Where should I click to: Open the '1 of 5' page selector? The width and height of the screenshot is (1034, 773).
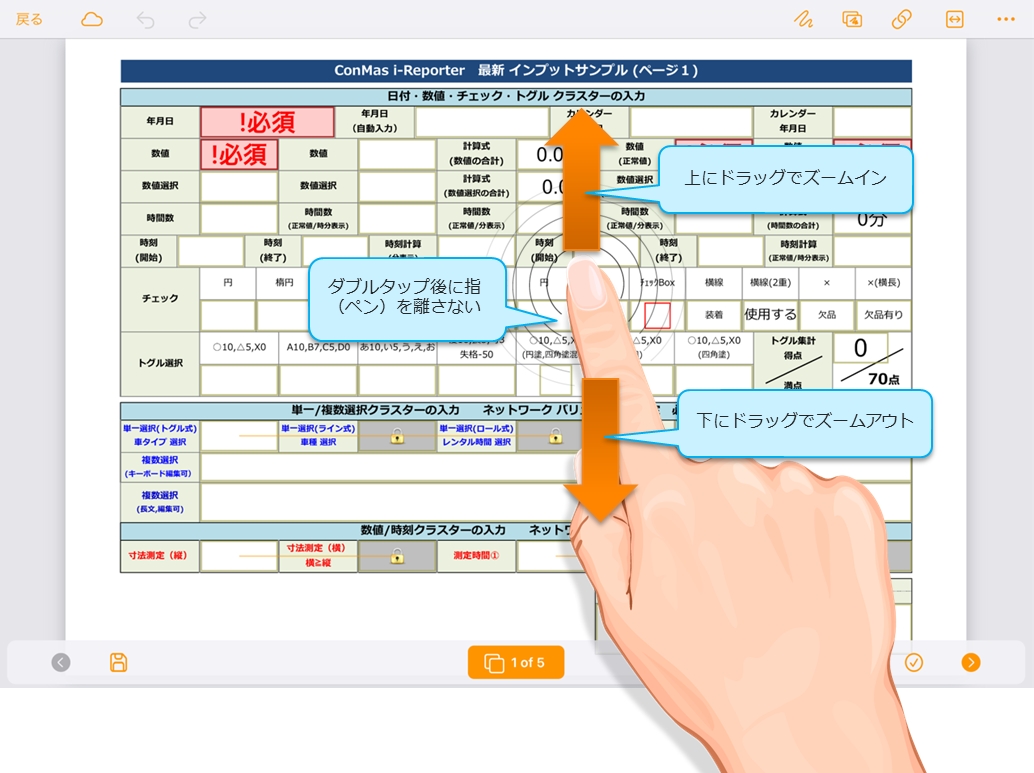point(516,662)
